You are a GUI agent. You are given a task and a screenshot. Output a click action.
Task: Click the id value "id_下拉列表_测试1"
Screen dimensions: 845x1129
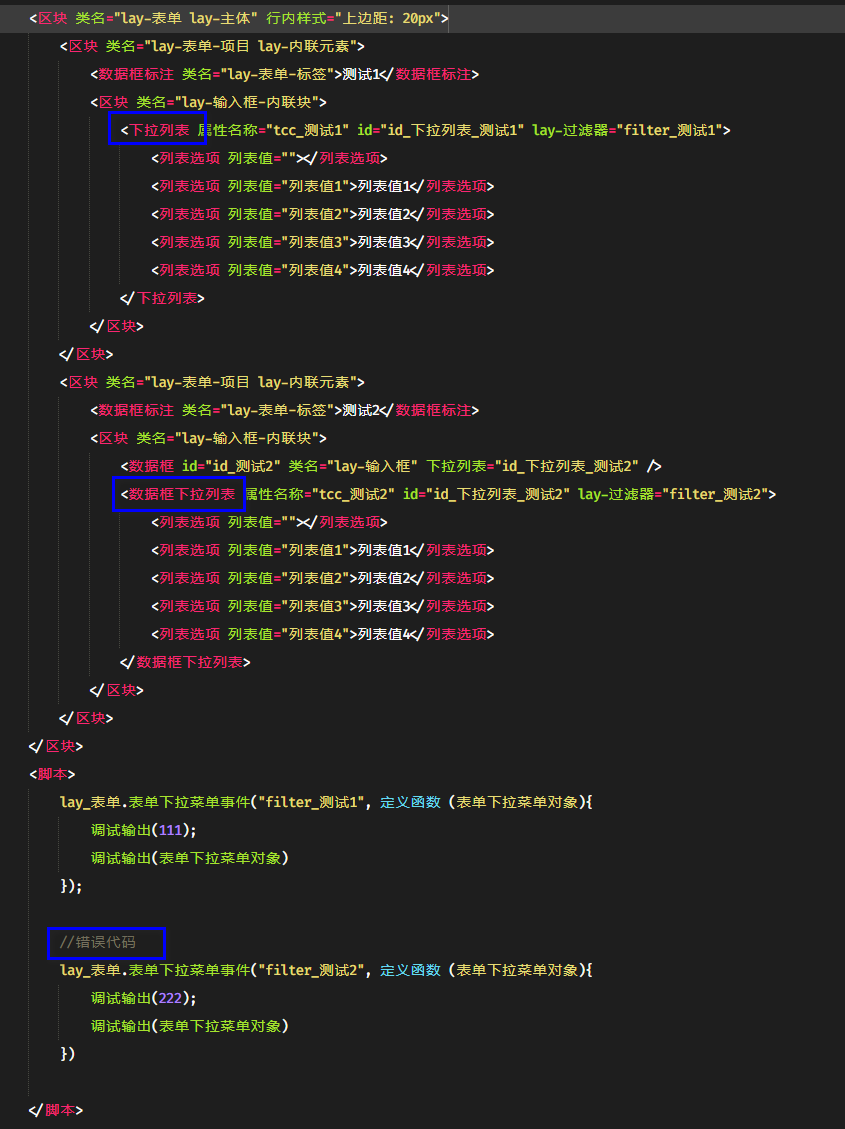tap(452, 130)
